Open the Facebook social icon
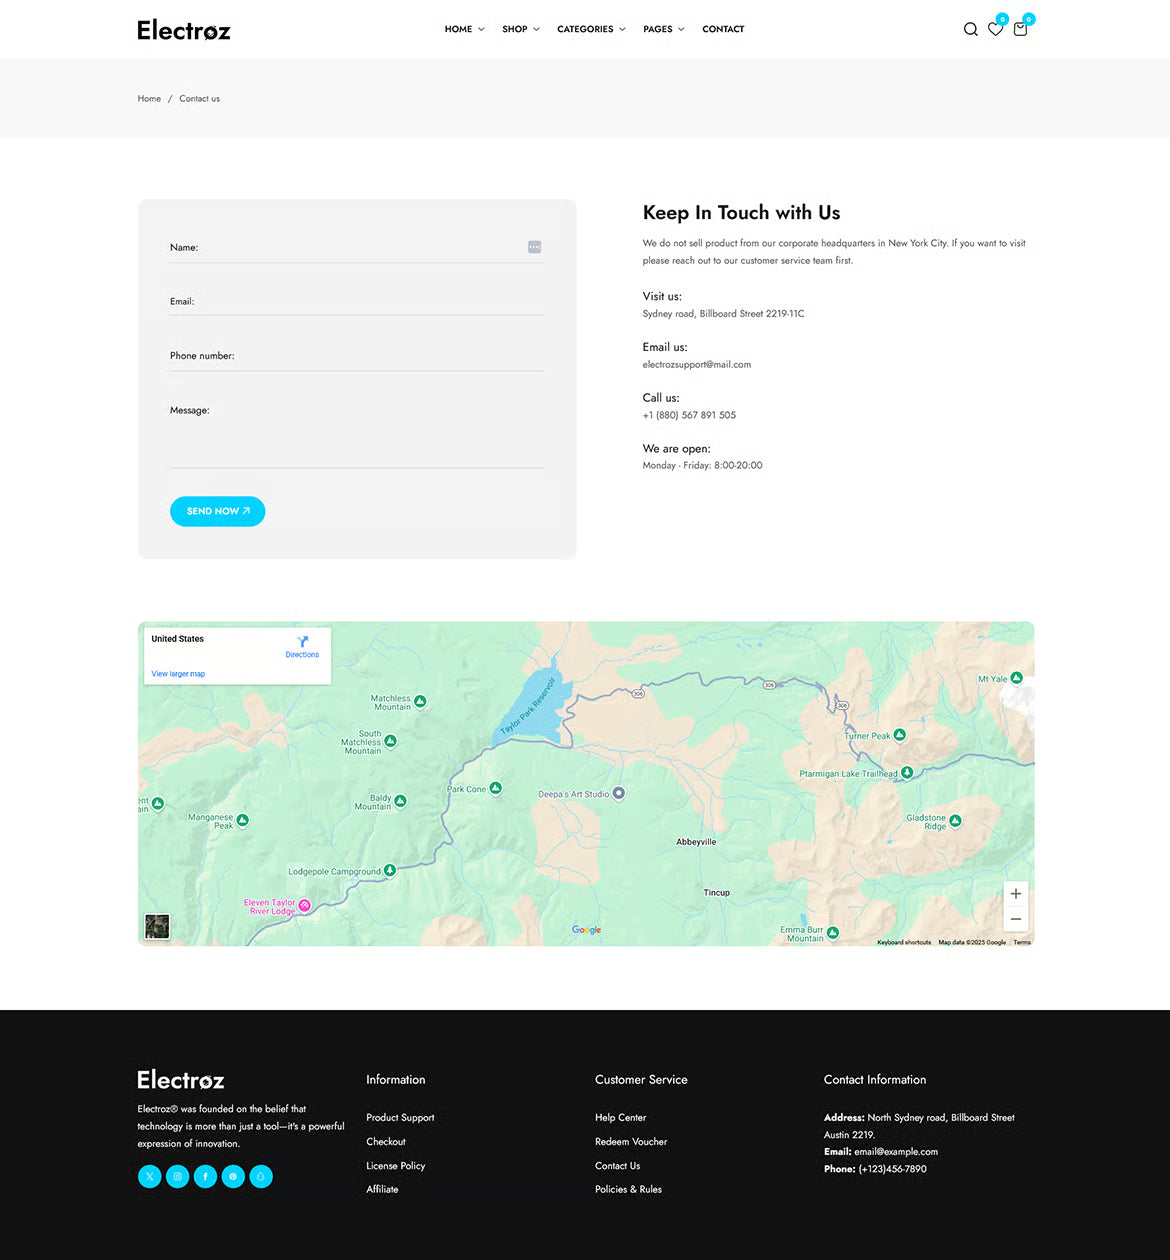 tap(205, 1176)
